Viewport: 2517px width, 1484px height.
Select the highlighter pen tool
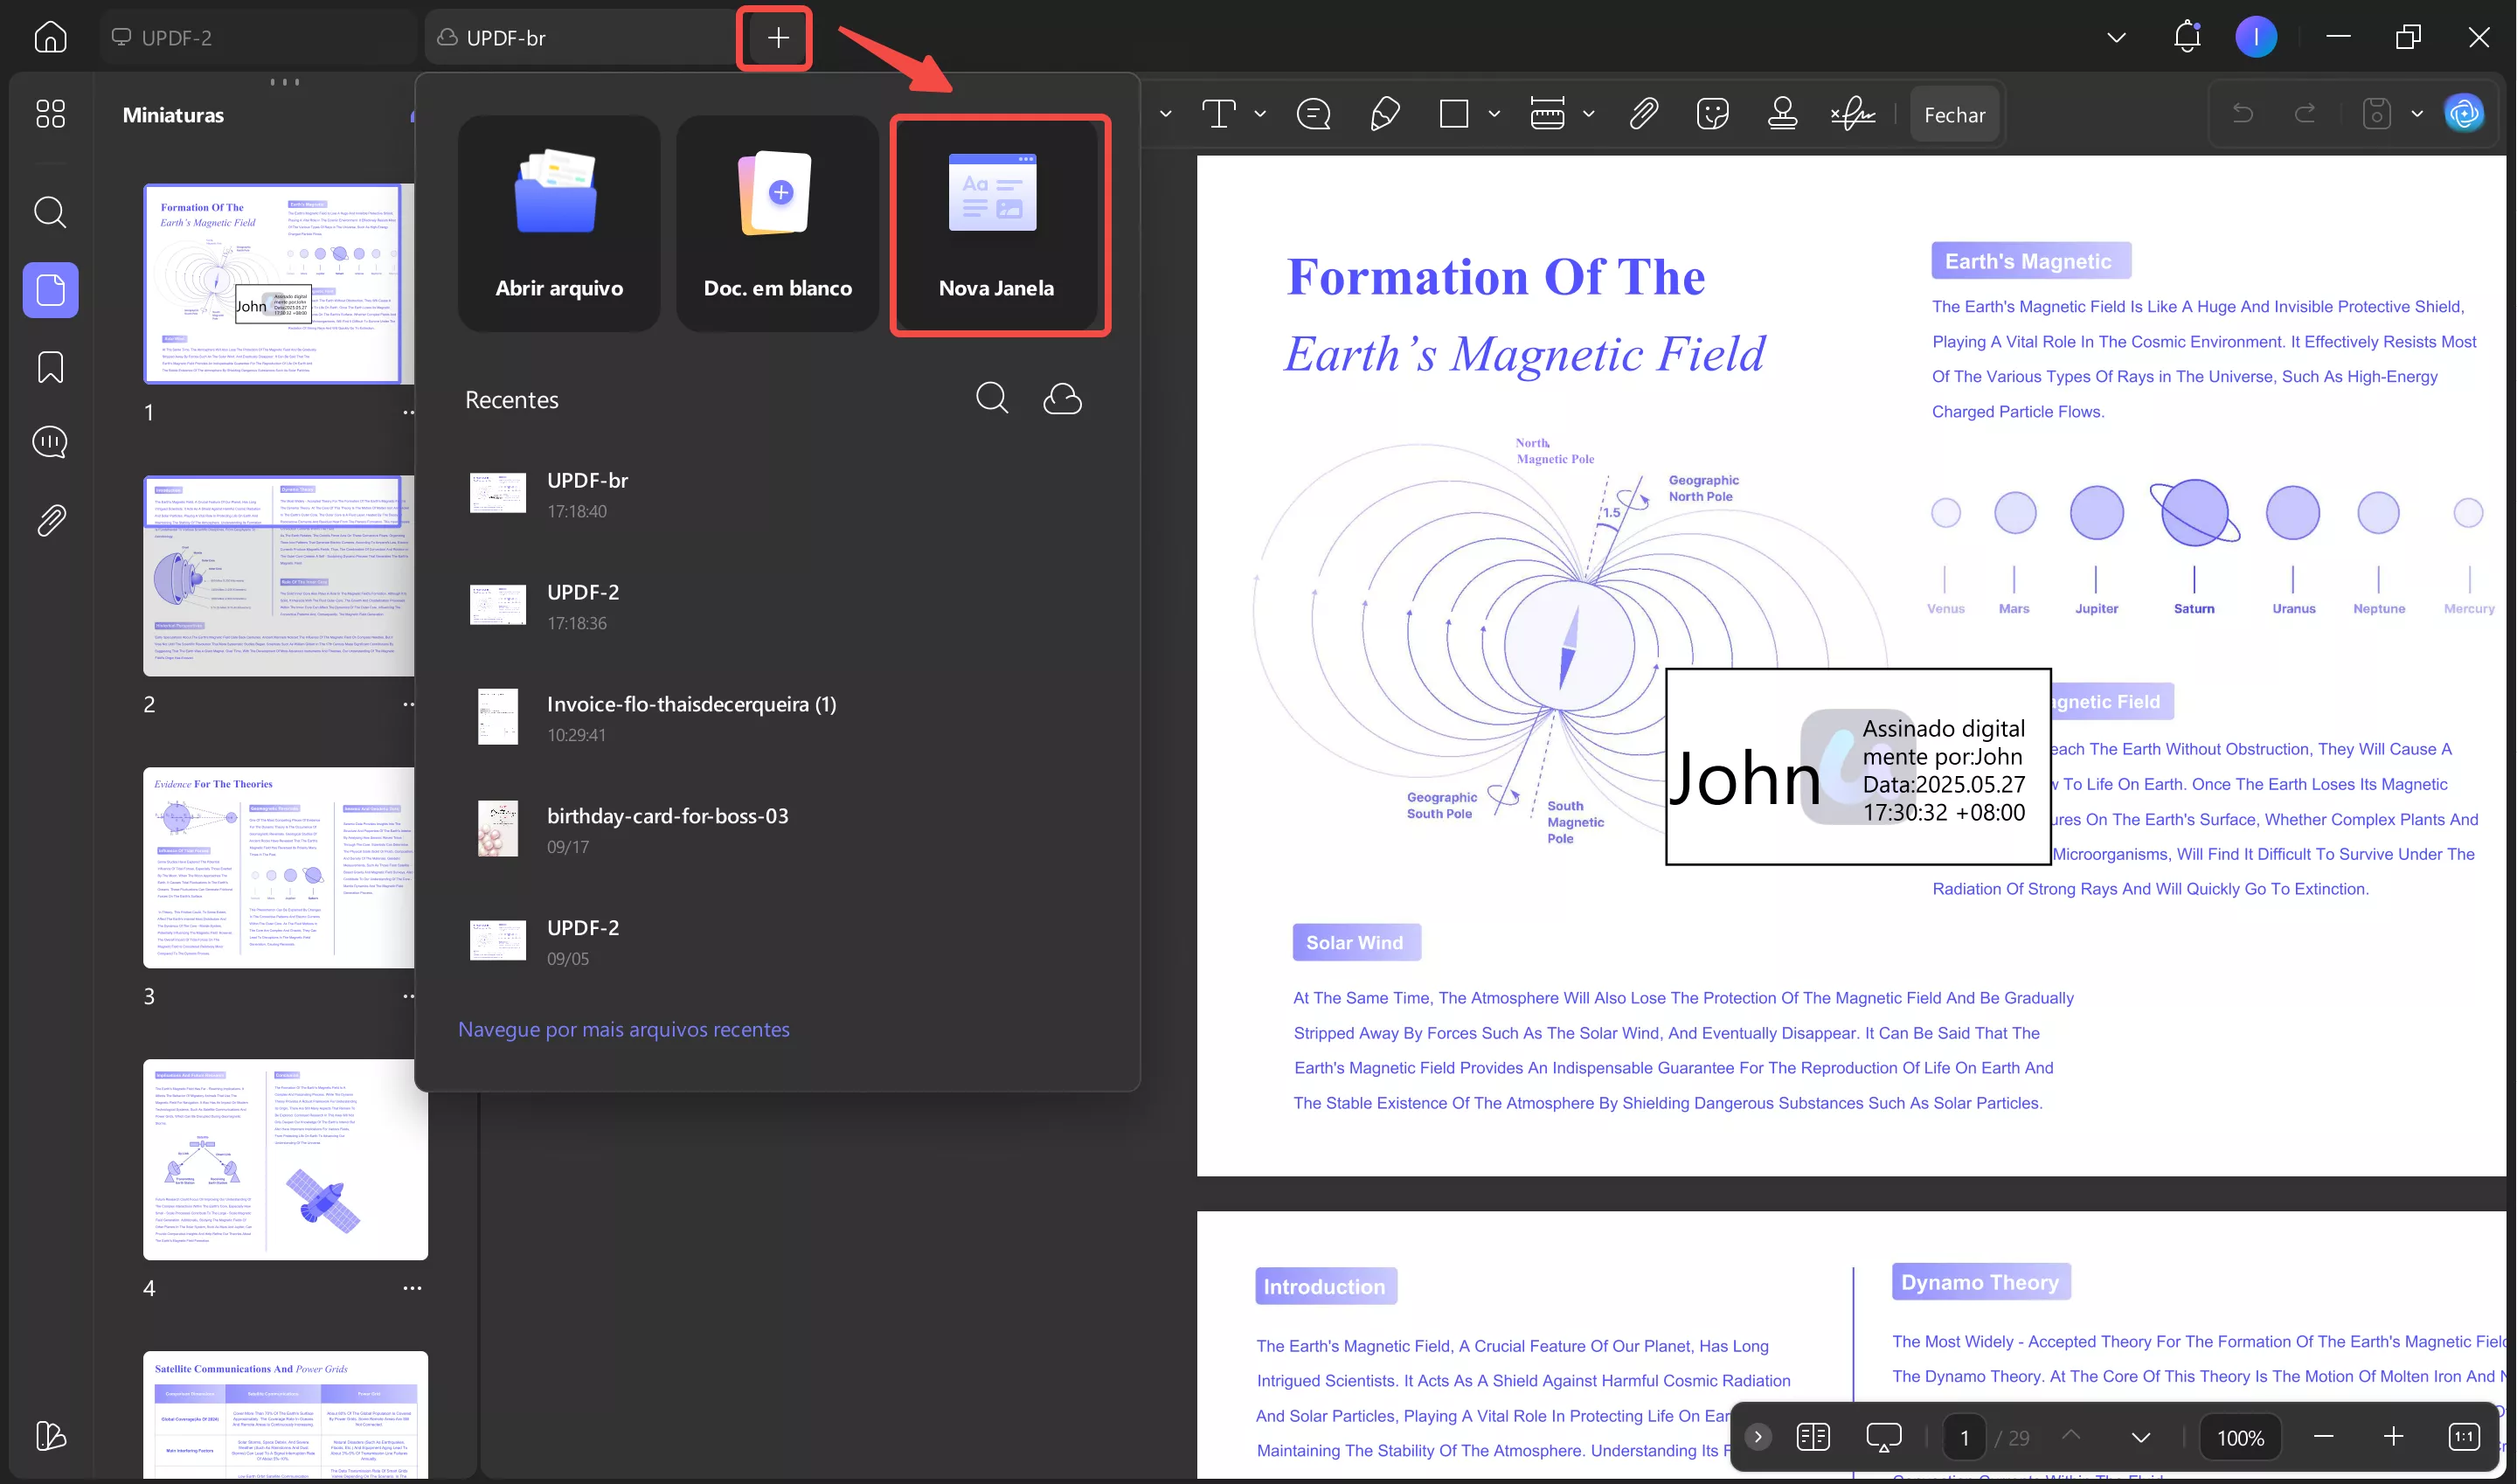(1385, 114)
